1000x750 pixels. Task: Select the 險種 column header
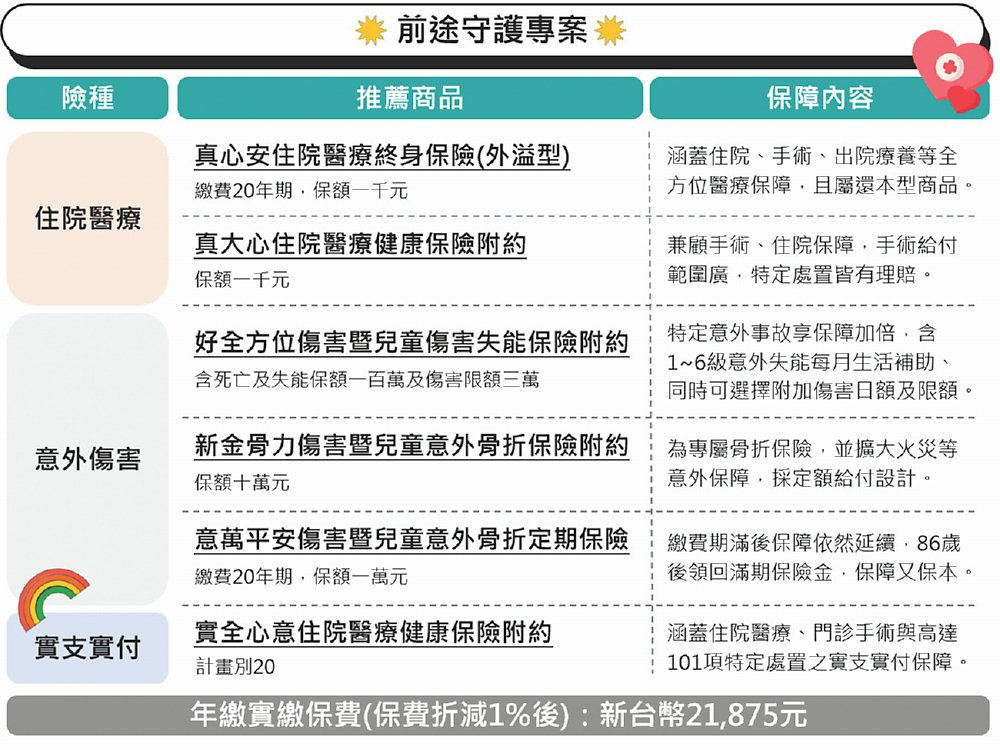88,97
